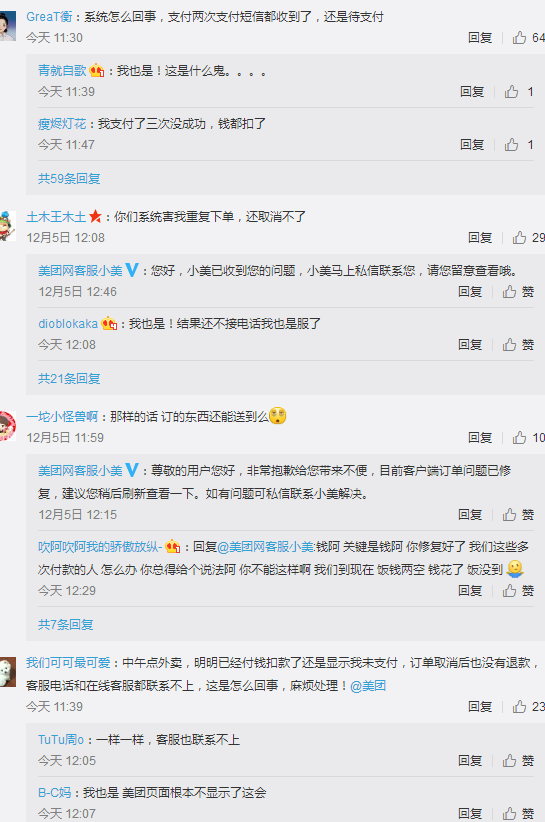Reply to GreaT衡's comment
The width and height of the screenshot is (545, 822).
[480, 38]
